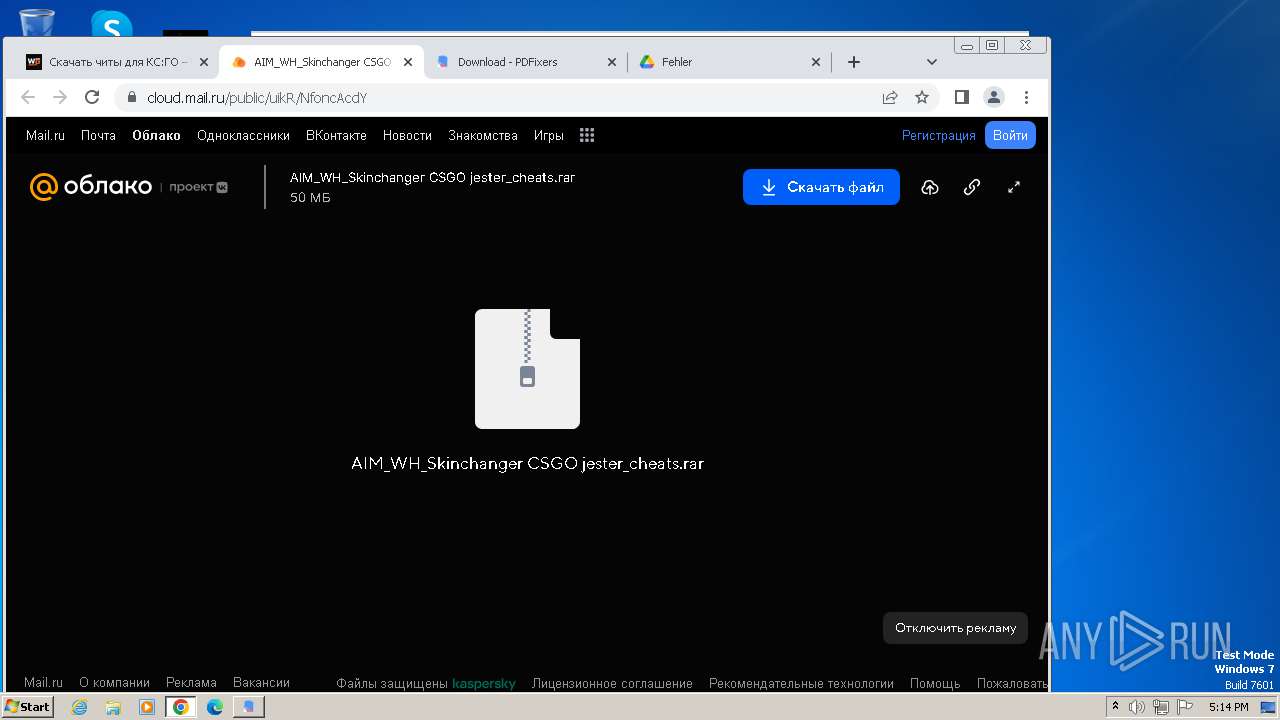Switch to the Download - PDFixers tab
The image size is (1280, 720).
point(525,62)
